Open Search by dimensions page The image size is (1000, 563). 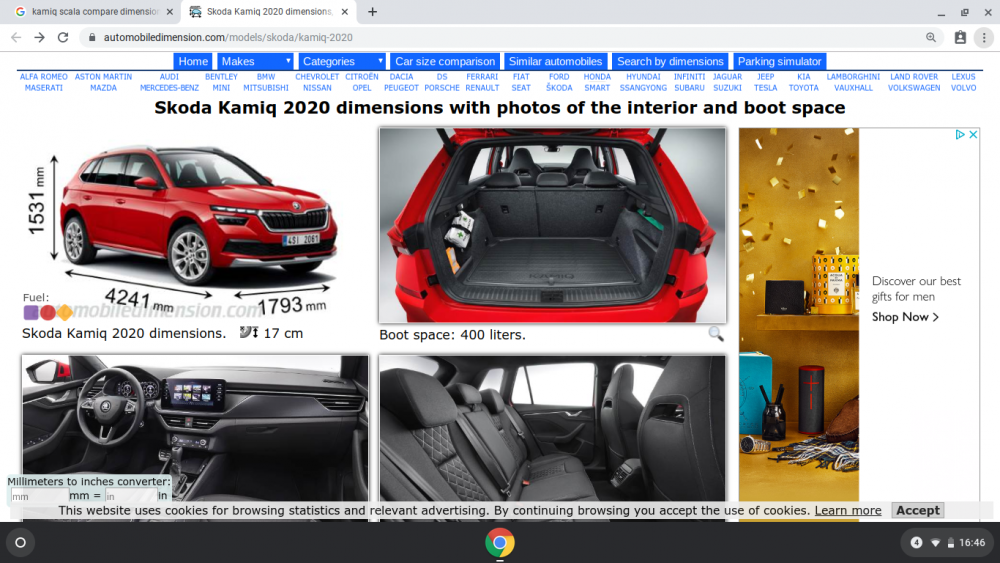coord(670,61)
